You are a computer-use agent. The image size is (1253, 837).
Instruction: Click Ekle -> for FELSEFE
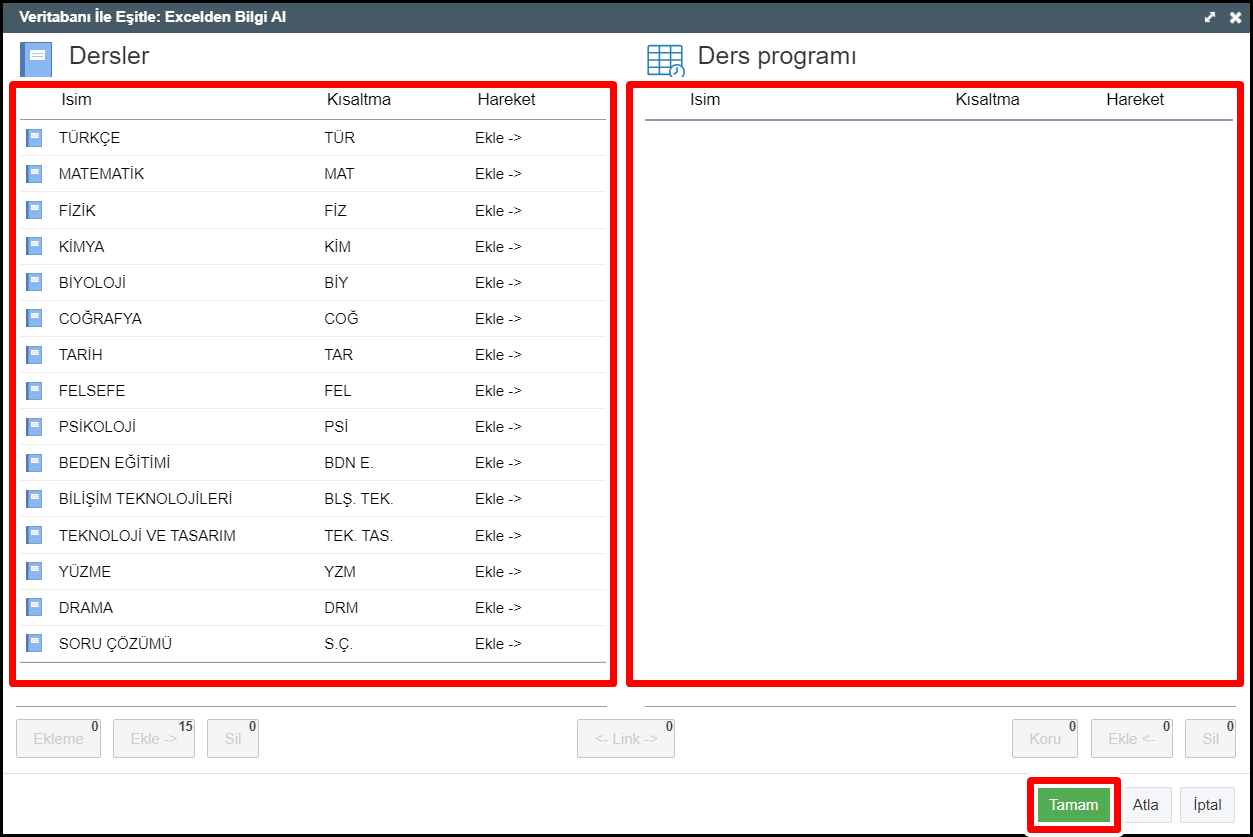coord(498,390)
